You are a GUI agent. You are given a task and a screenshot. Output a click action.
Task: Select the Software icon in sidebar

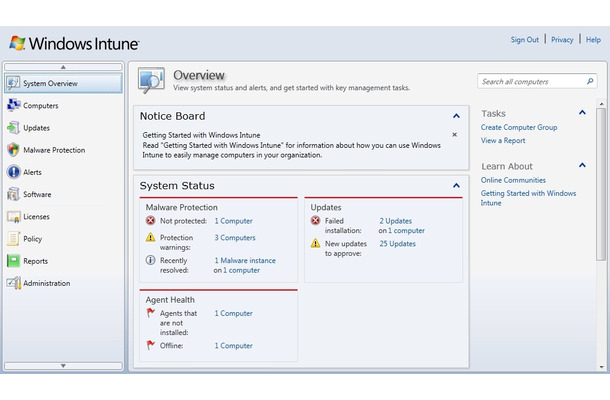[x=13, y=194]
